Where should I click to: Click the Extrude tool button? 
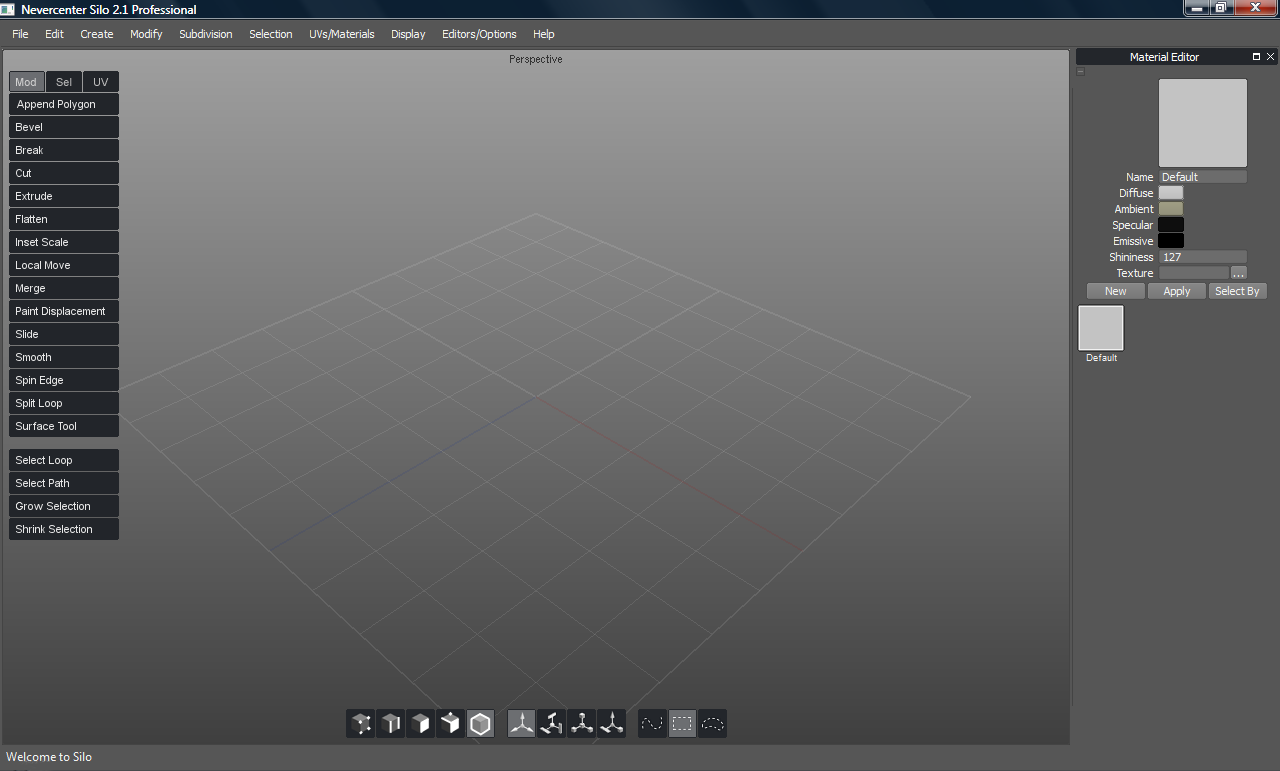coord(64,196)
